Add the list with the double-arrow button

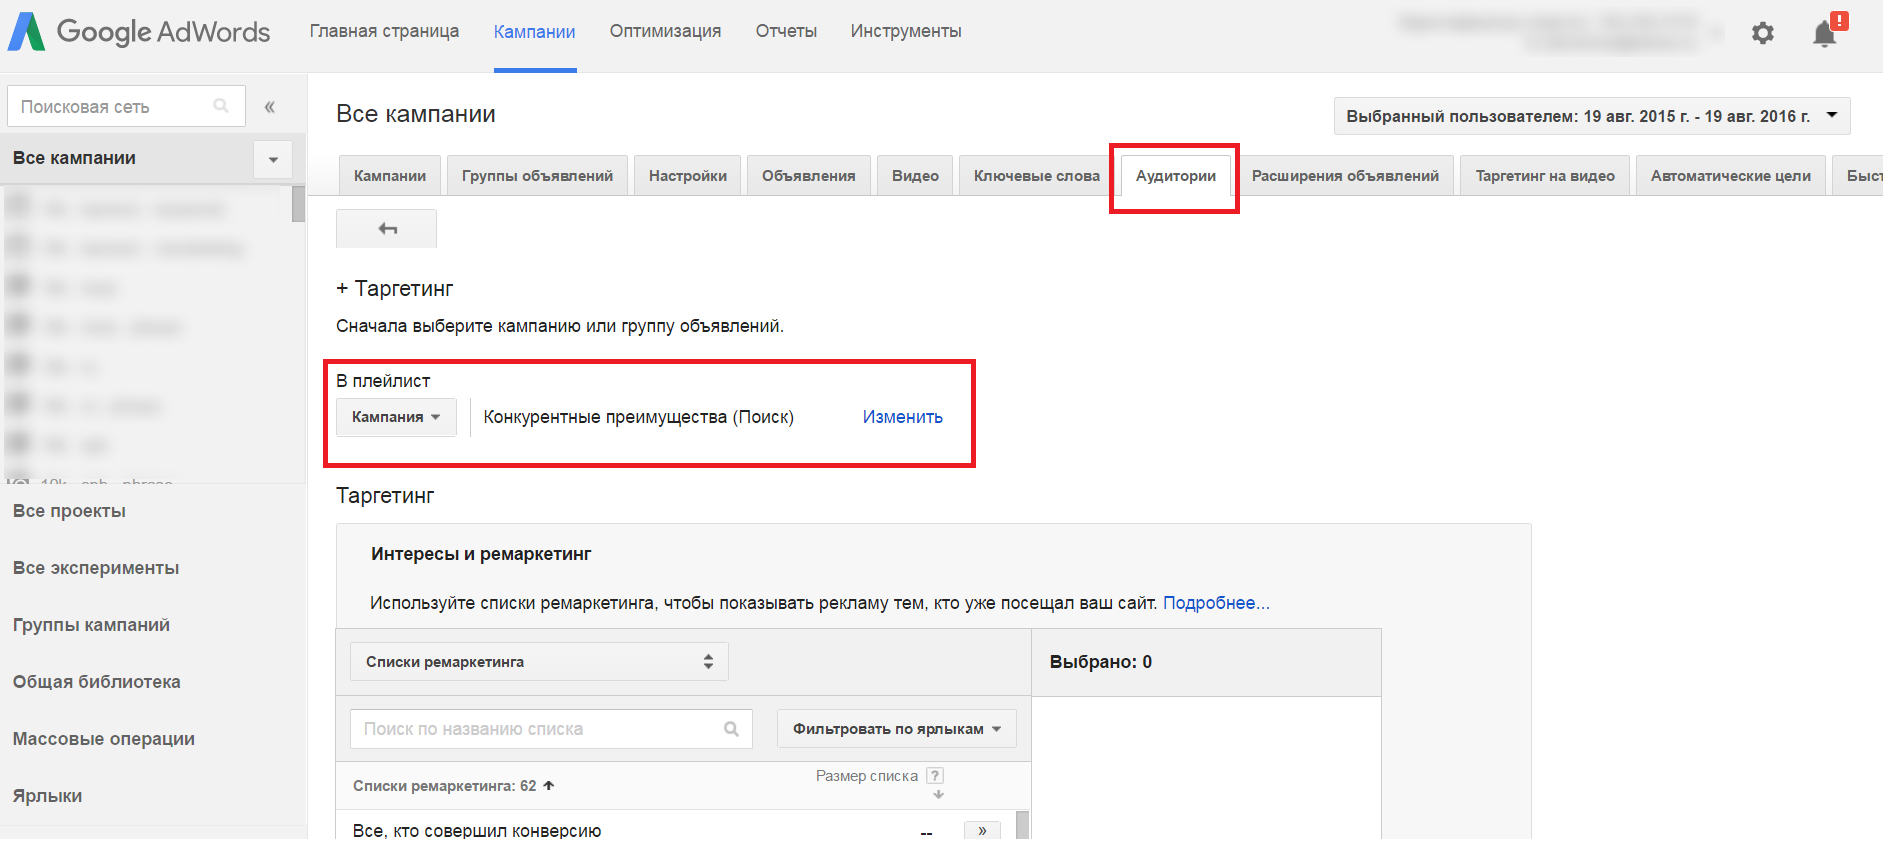(x=982, y=830)
